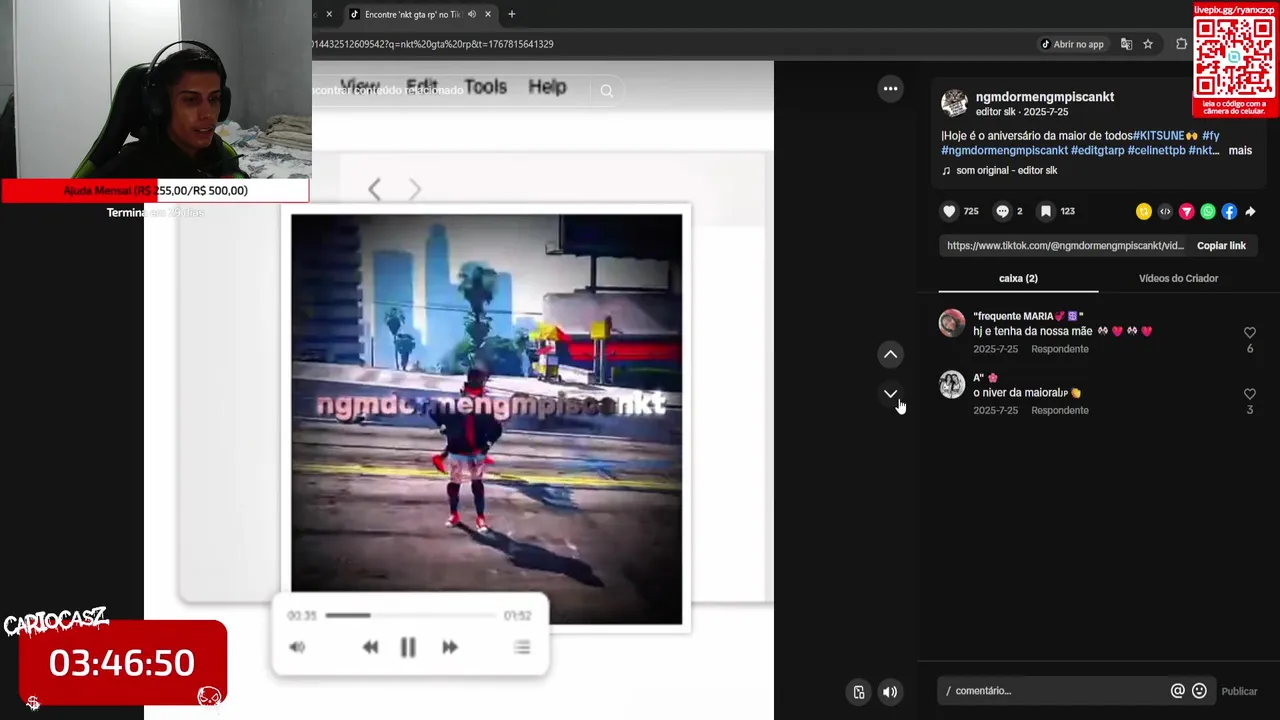Like the 'frequente MARIA' comment

coord(1249,332)
